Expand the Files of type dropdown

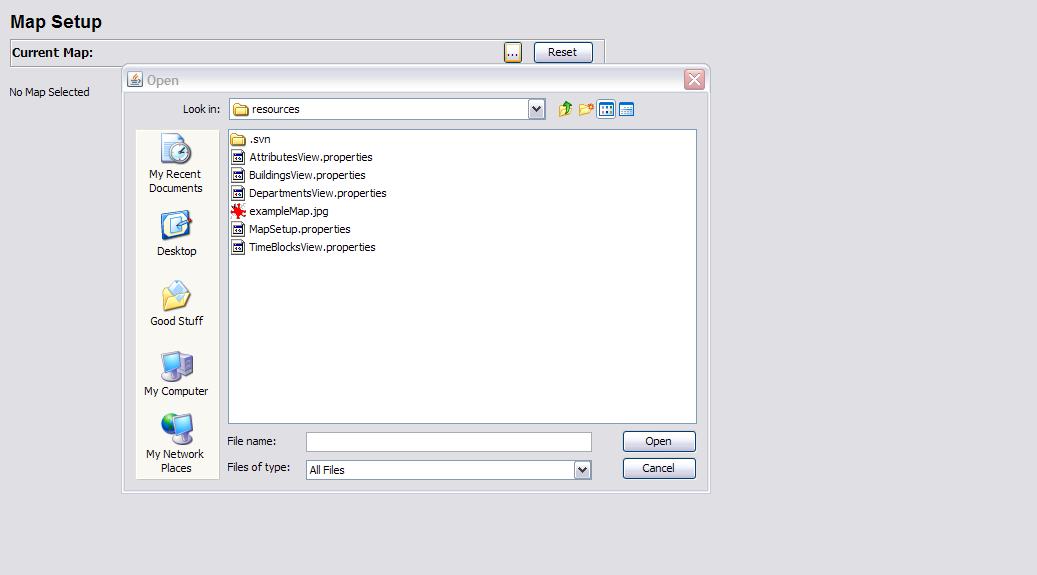582,469
